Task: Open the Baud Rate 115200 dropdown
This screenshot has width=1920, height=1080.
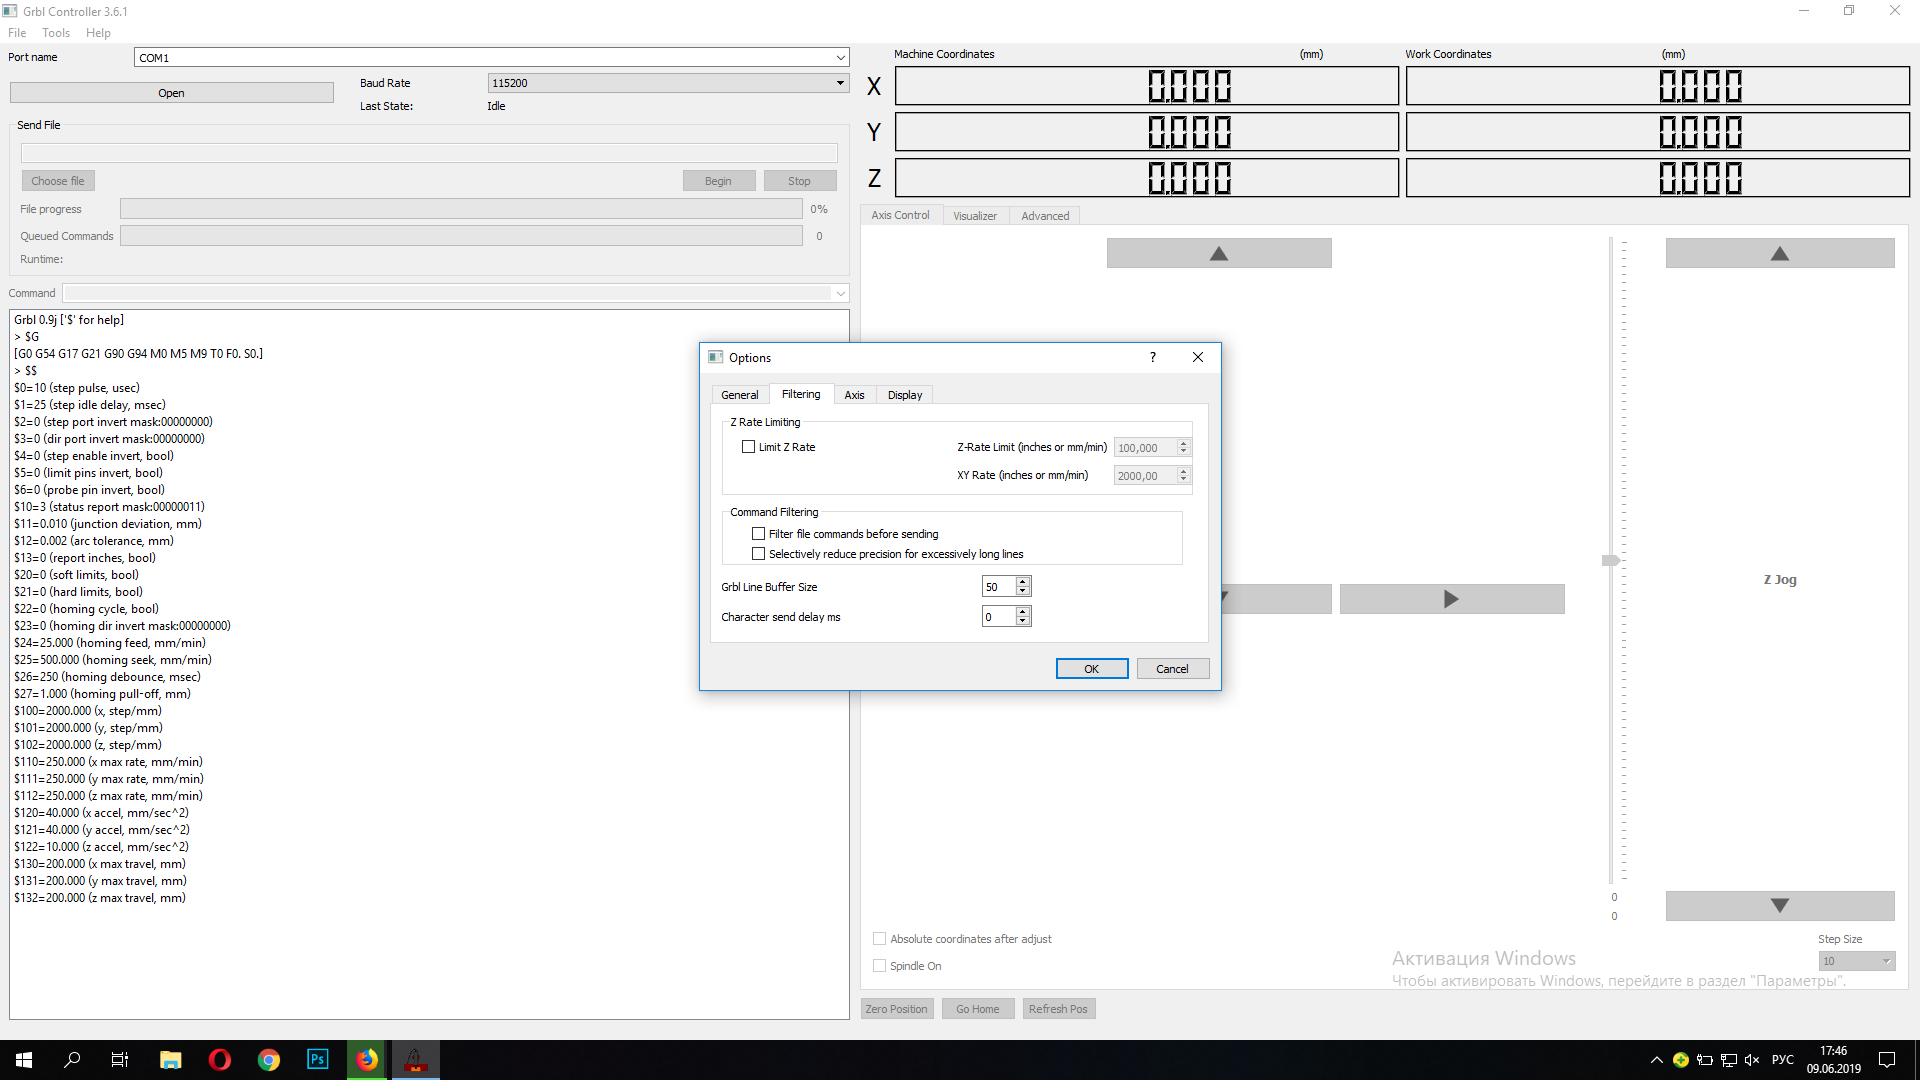Action: click(x=840, y=83)
